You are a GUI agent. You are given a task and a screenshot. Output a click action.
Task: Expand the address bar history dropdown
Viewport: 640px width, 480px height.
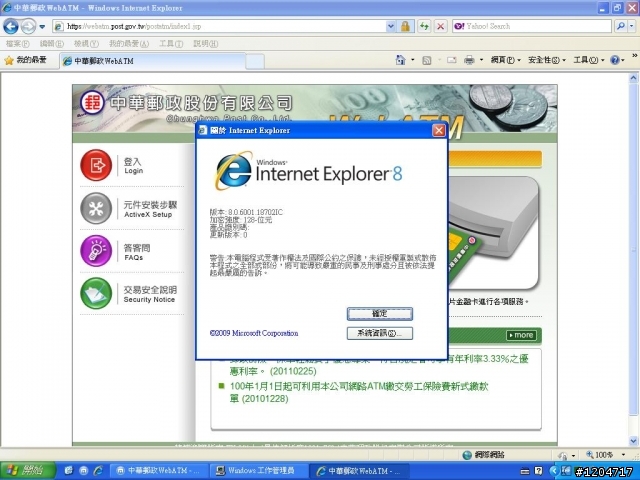(x=391, y=27)
